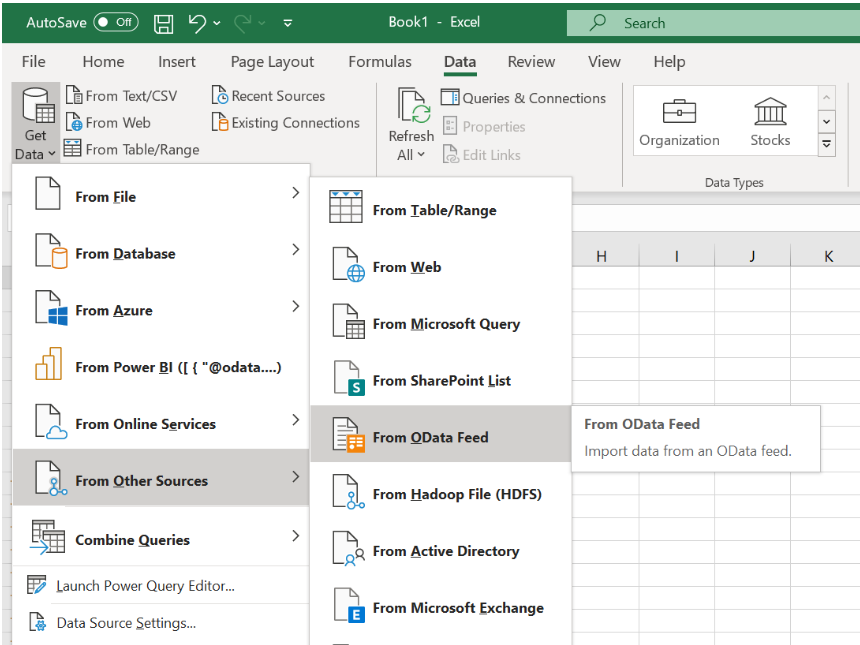
Task: Open Recent Sources
Action: (268, 95)
